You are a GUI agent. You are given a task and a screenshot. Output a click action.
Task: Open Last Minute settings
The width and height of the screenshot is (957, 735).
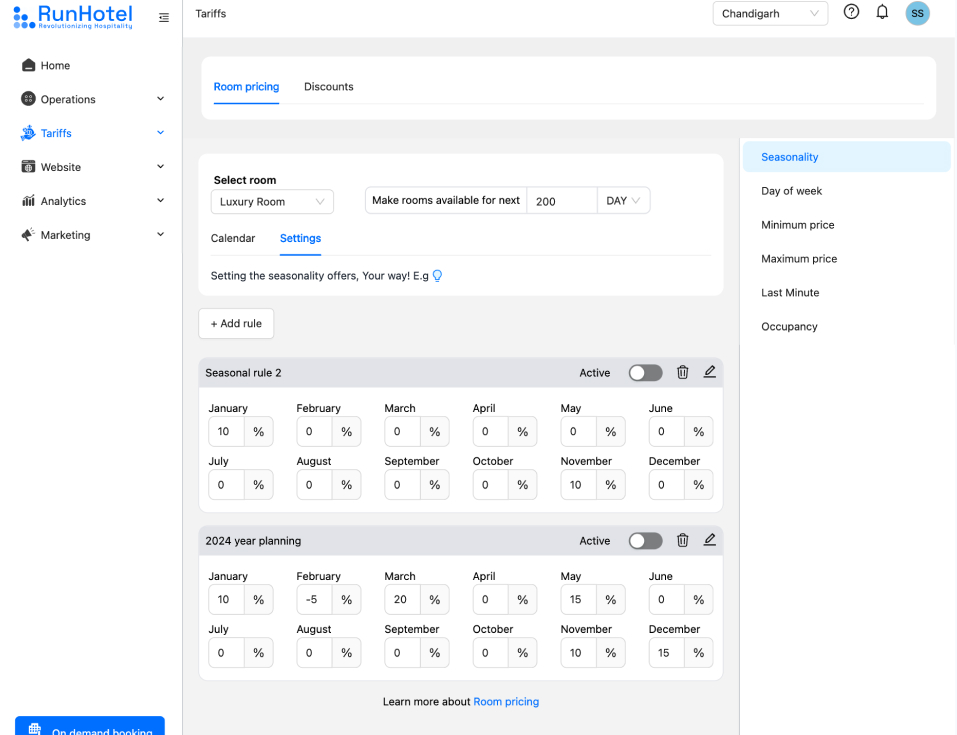click(790, 292)
